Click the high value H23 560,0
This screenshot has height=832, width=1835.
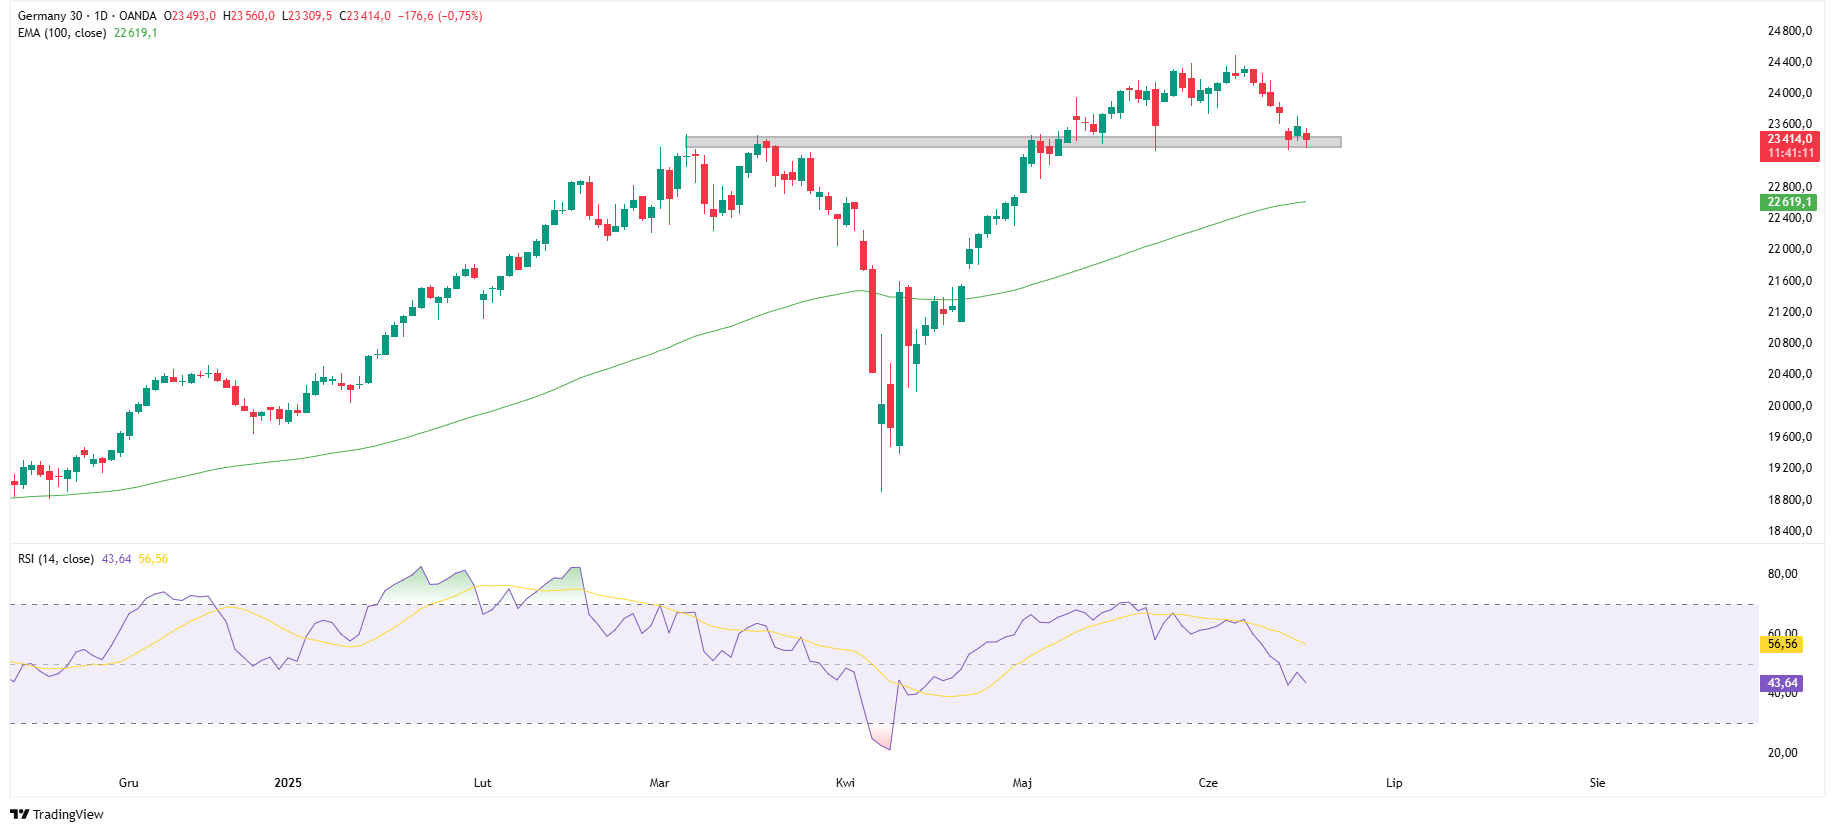point(249,16)
